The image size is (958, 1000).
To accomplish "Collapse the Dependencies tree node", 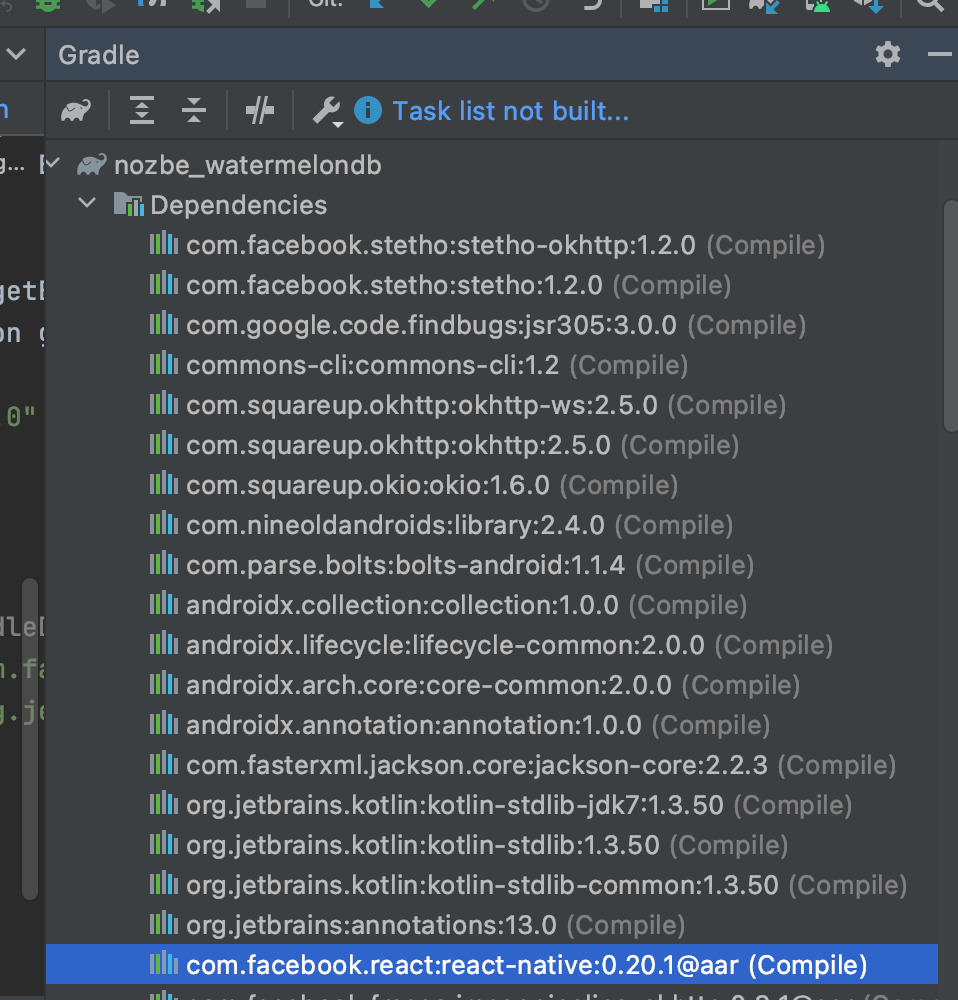I will [87, 203].
